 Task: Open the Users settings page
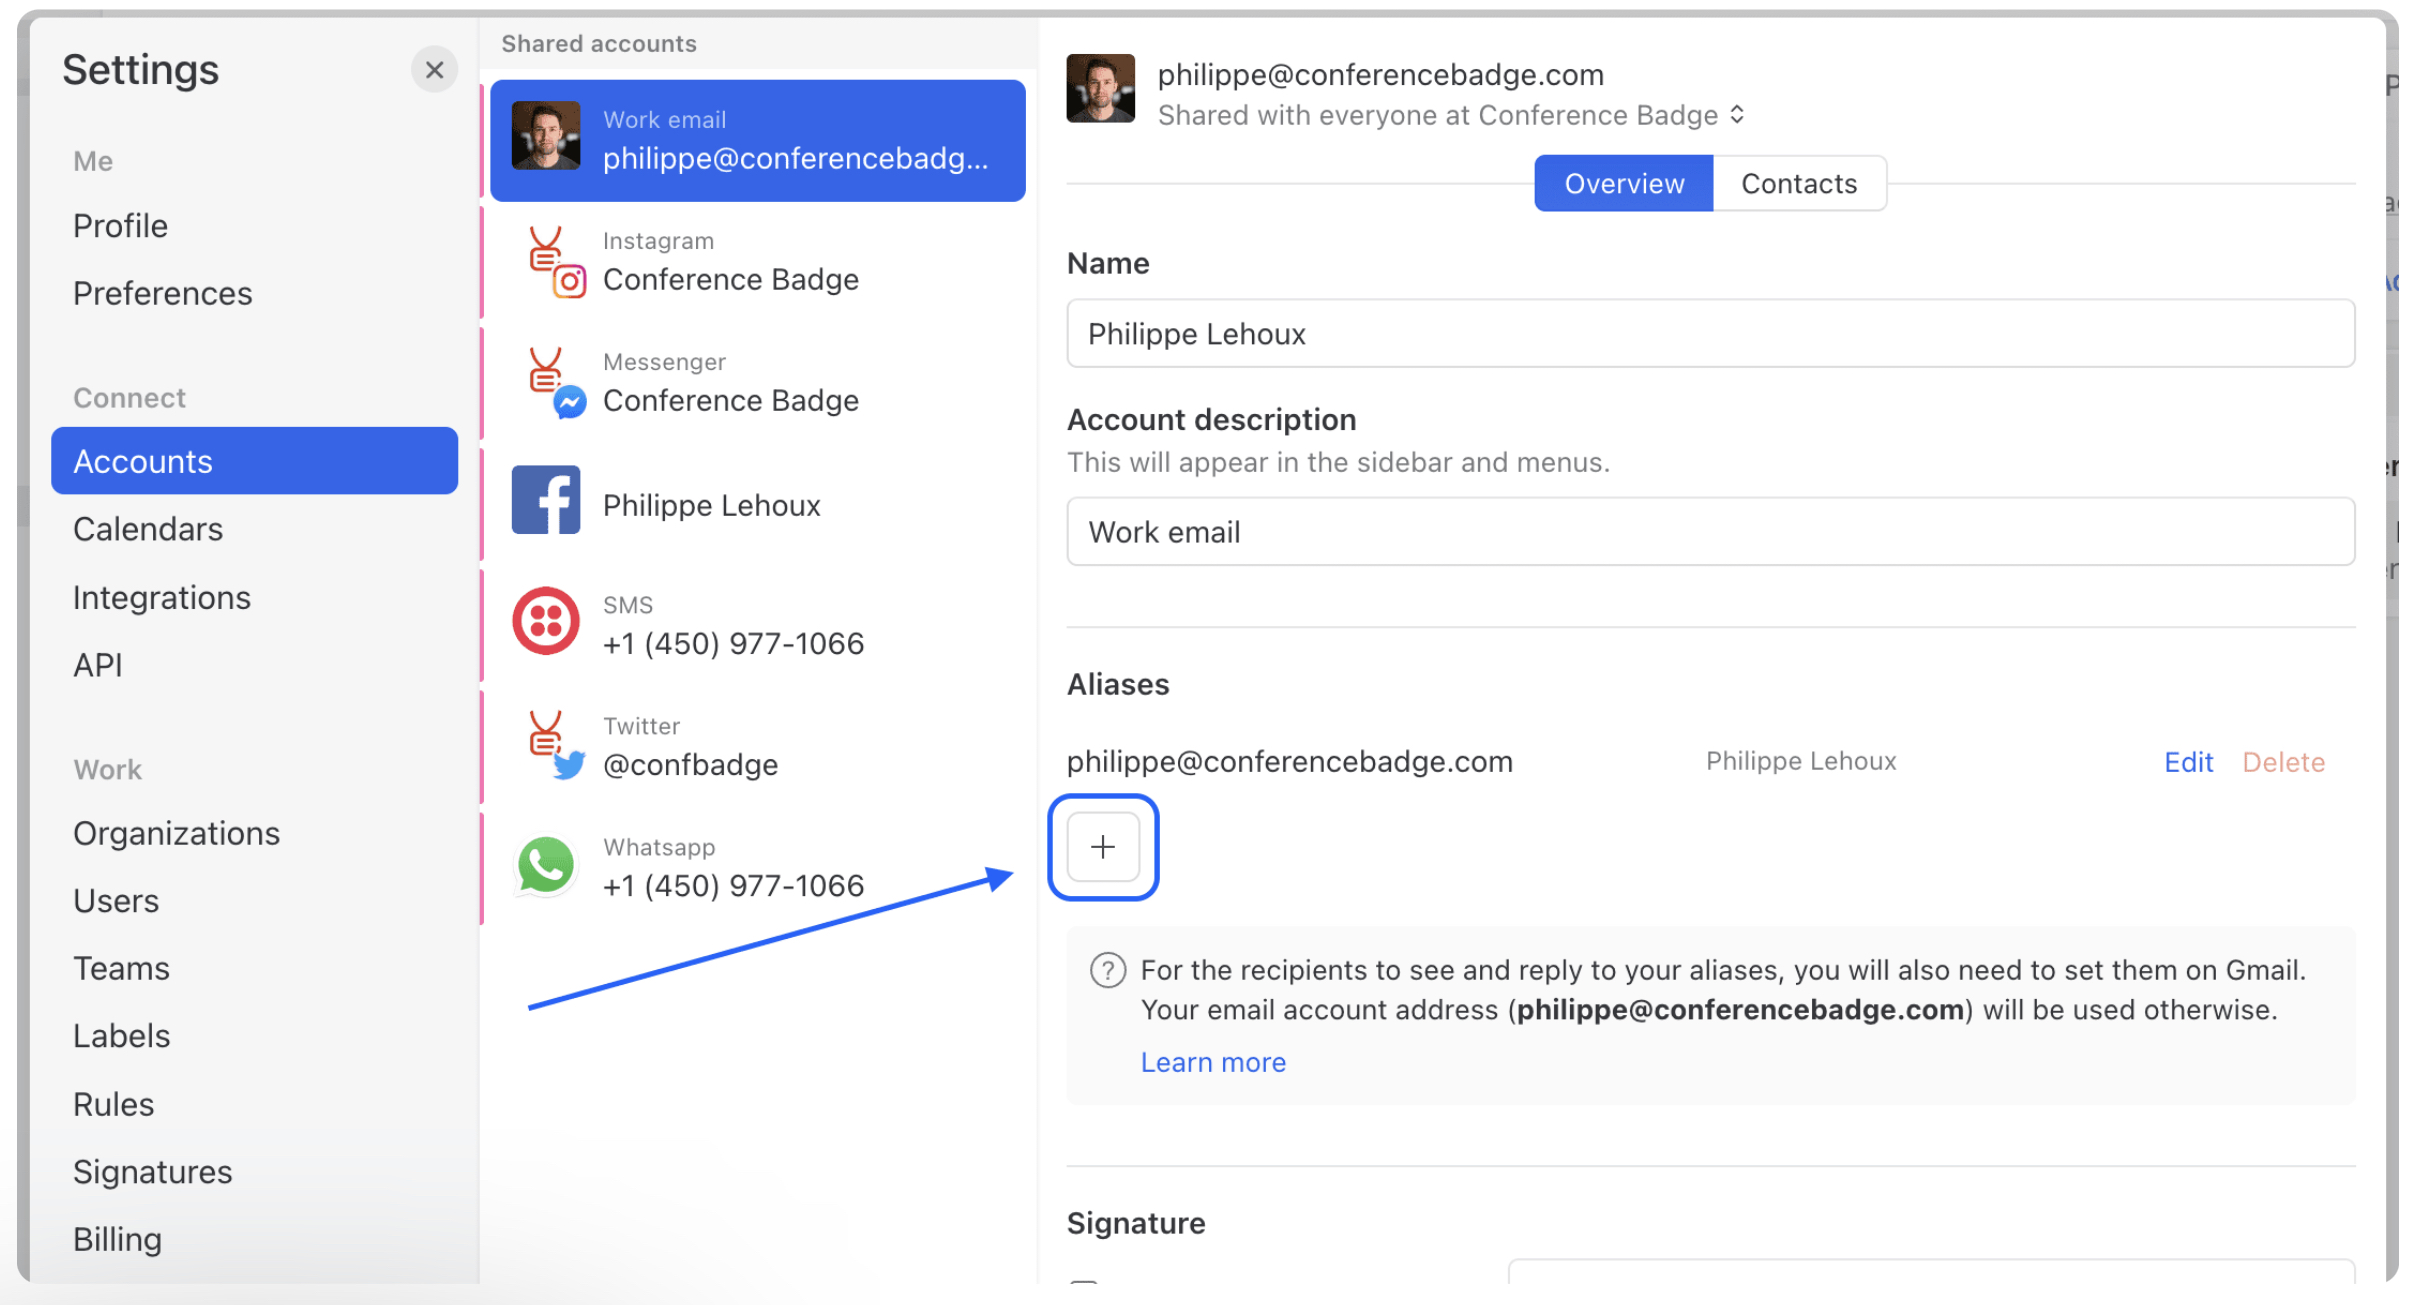pyautogui.click(x=116, y=901)
